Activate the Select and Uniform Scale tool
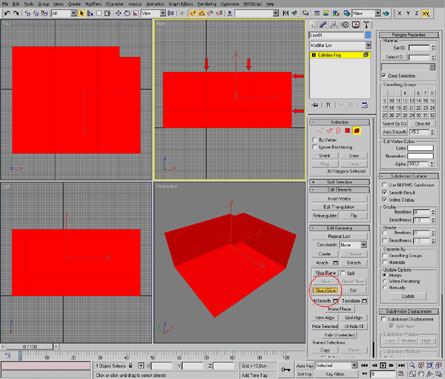Image resolution: width=445 pixels, height=379 pixels. [136, 13]
